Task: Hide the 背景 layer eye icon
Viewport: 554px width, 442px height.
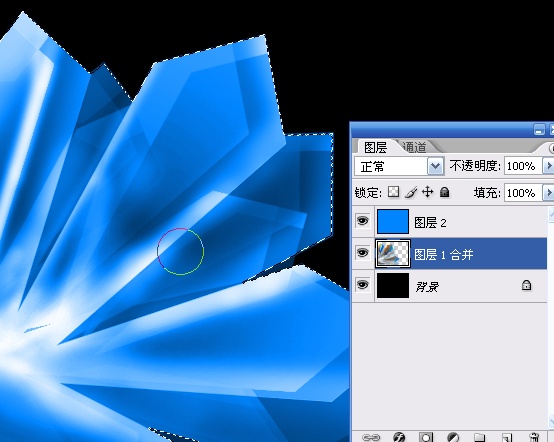Action: (x=363, y=285)
